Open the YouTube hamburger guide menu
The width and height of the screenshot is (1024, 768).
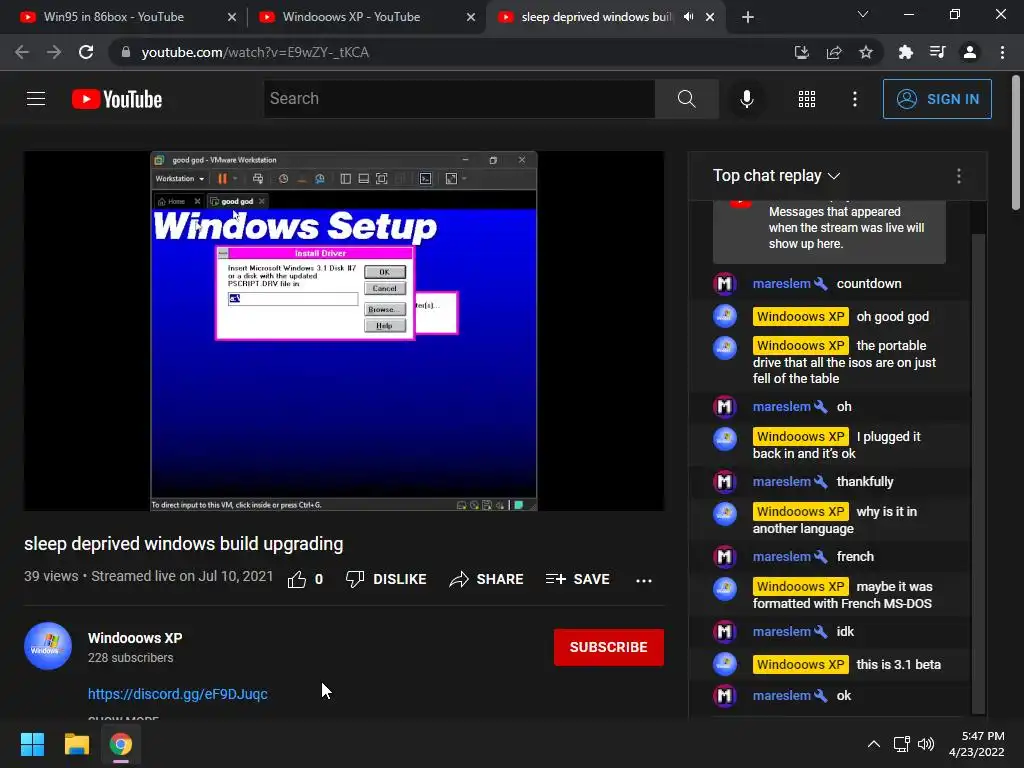point(36,99)
